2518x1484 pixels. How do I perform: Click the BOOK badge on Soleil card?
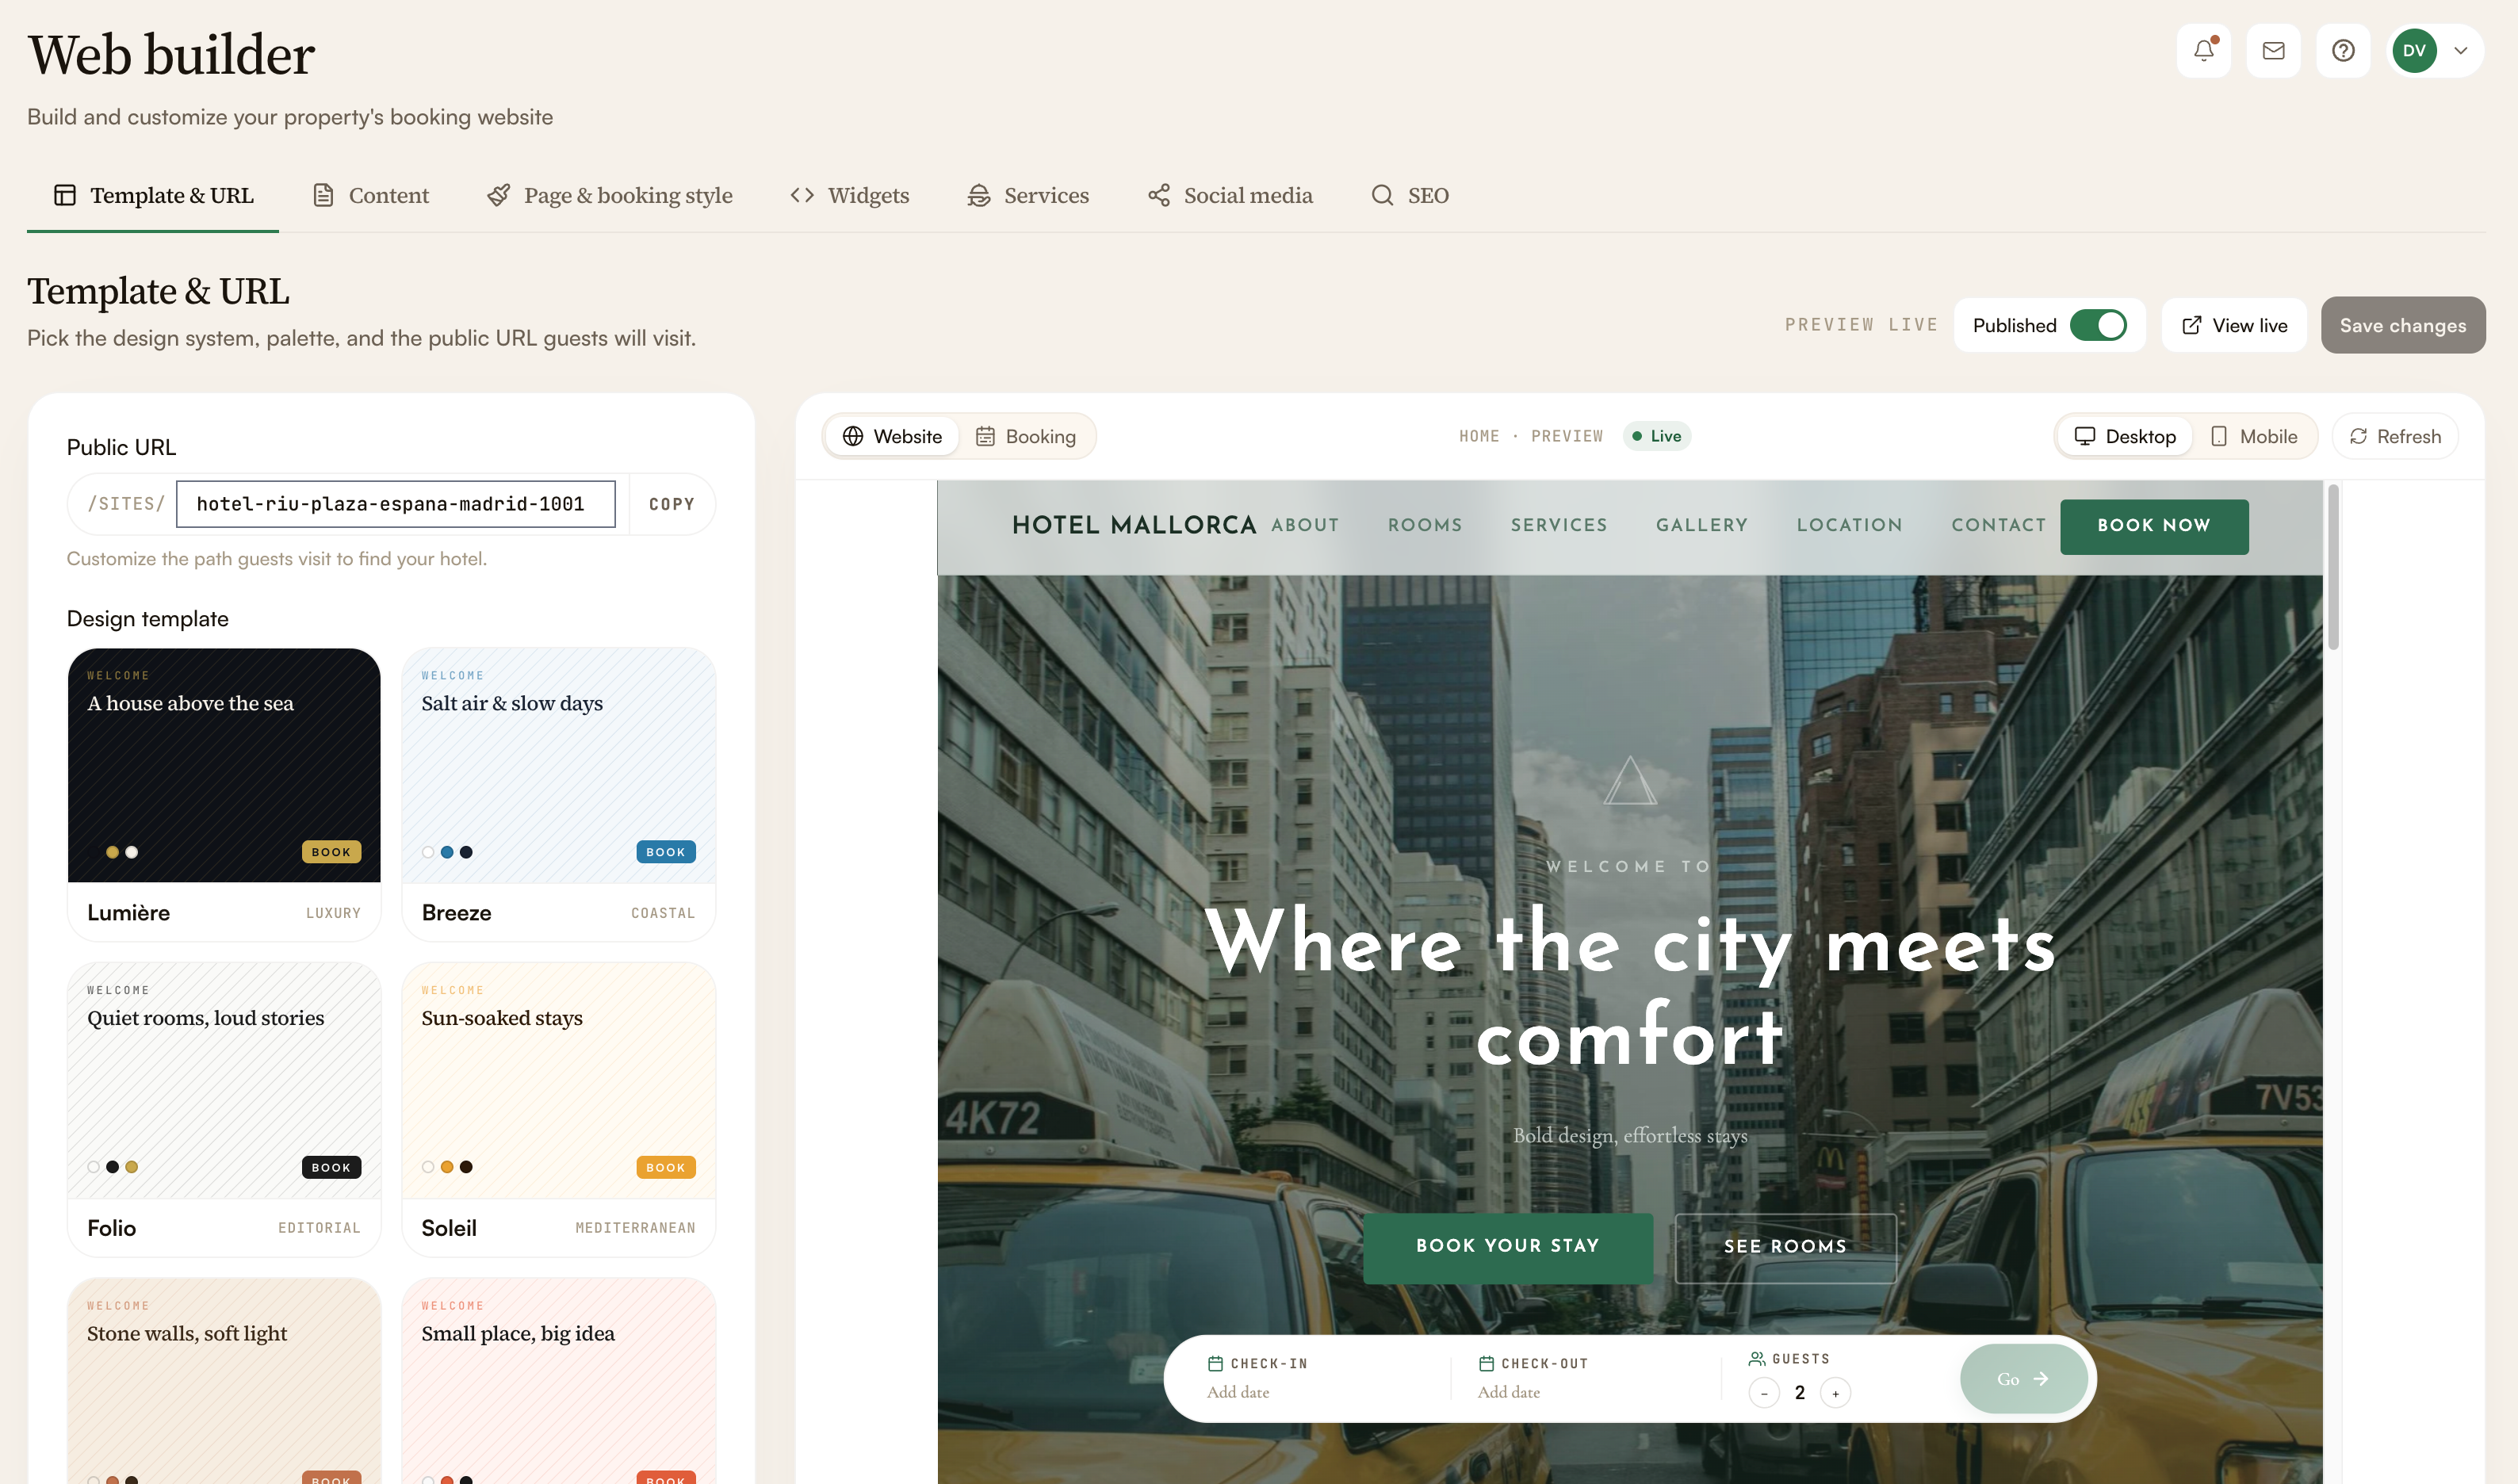pos(666,1167)
